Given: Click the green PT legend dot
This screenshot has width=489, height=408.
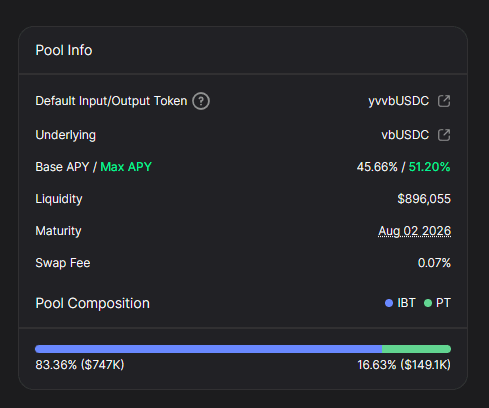Looking at the screenshot, I should [x=428, y=303].
